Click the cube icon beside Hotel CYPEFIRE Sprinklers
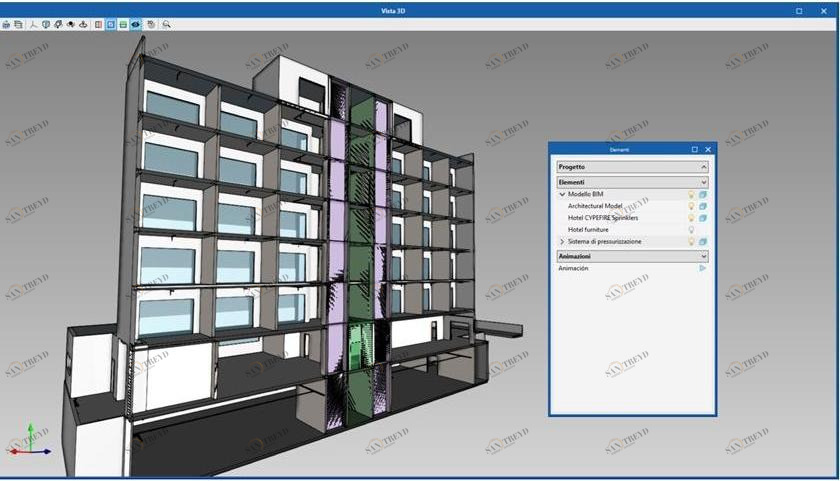The image size is (840, 481). [703, 218]
